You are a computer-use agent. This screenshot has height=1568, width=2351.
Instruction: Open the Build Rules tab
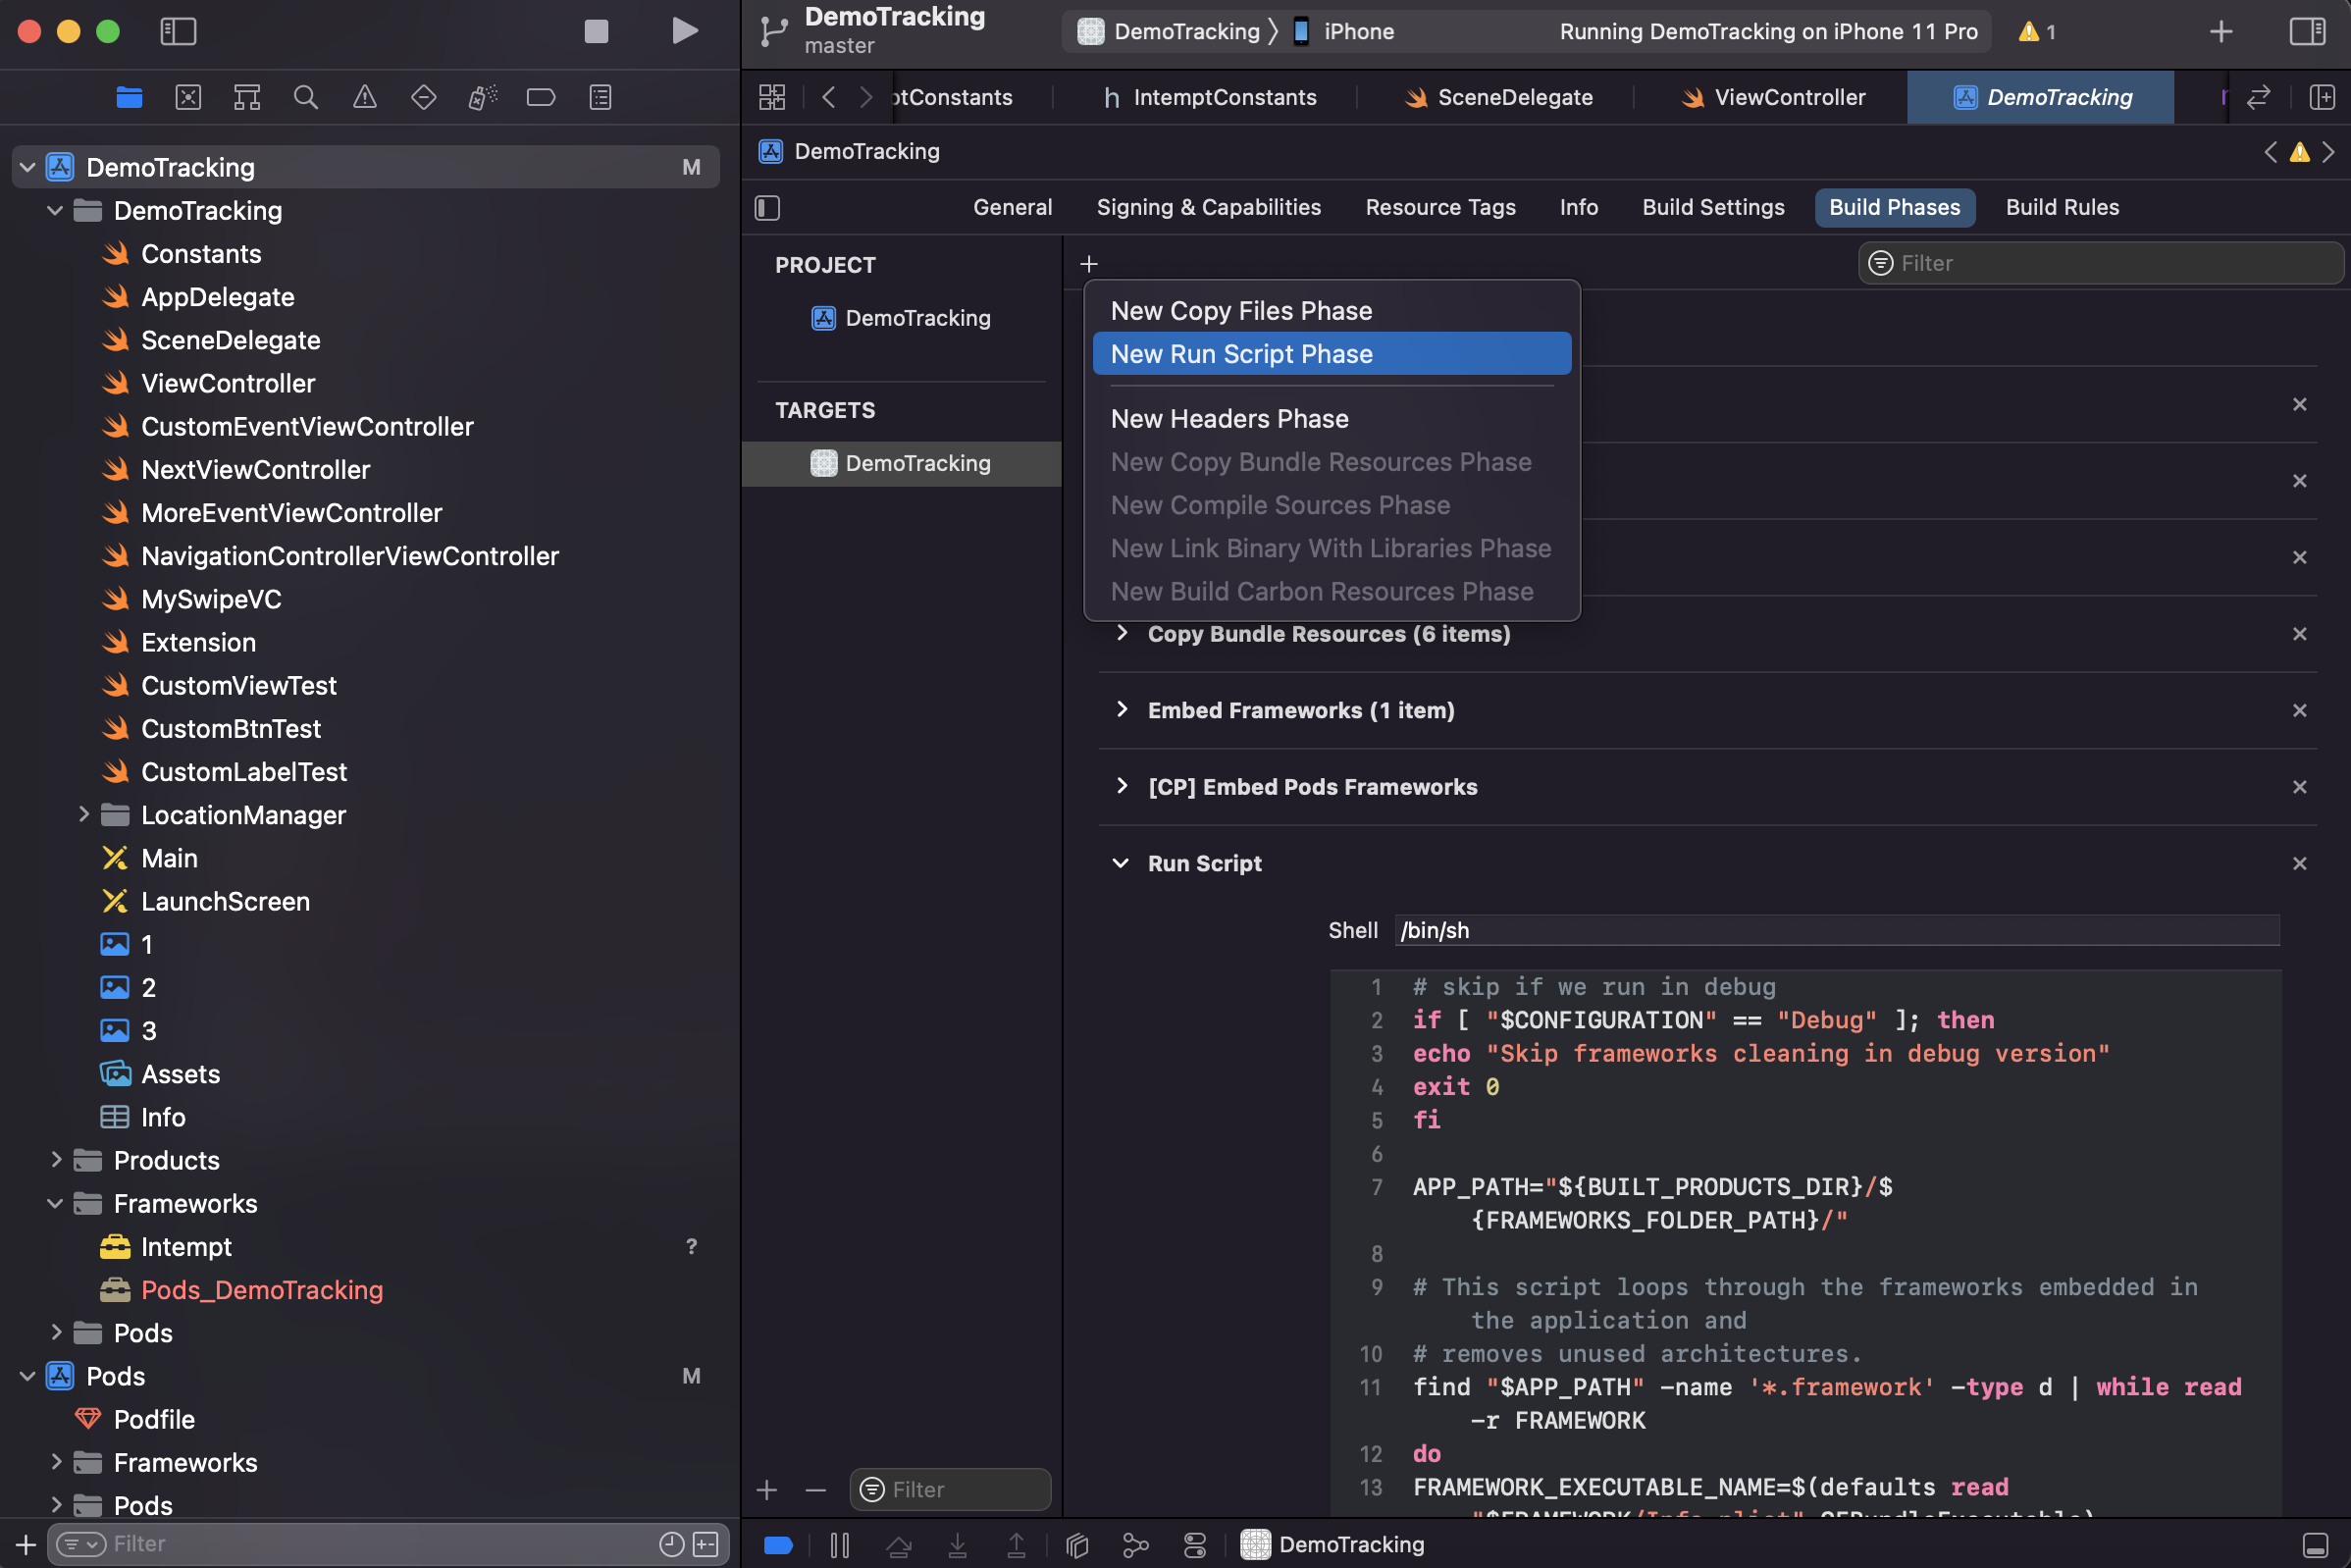coord(2062,207)
